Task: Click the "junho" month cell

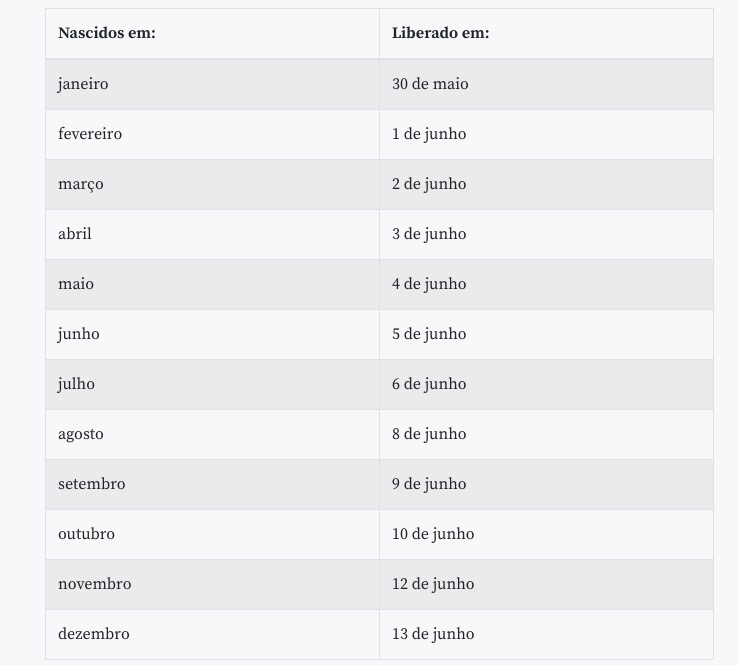Action: [x=79, y=334]
